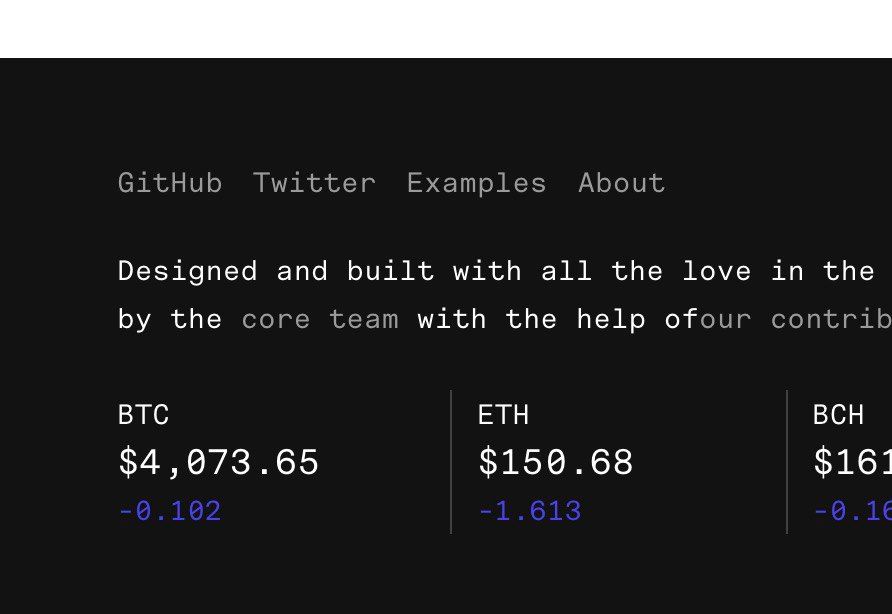Click the BTC change value -0.102
The width and height of the screenshot is (892, 614).
[170, 511]
